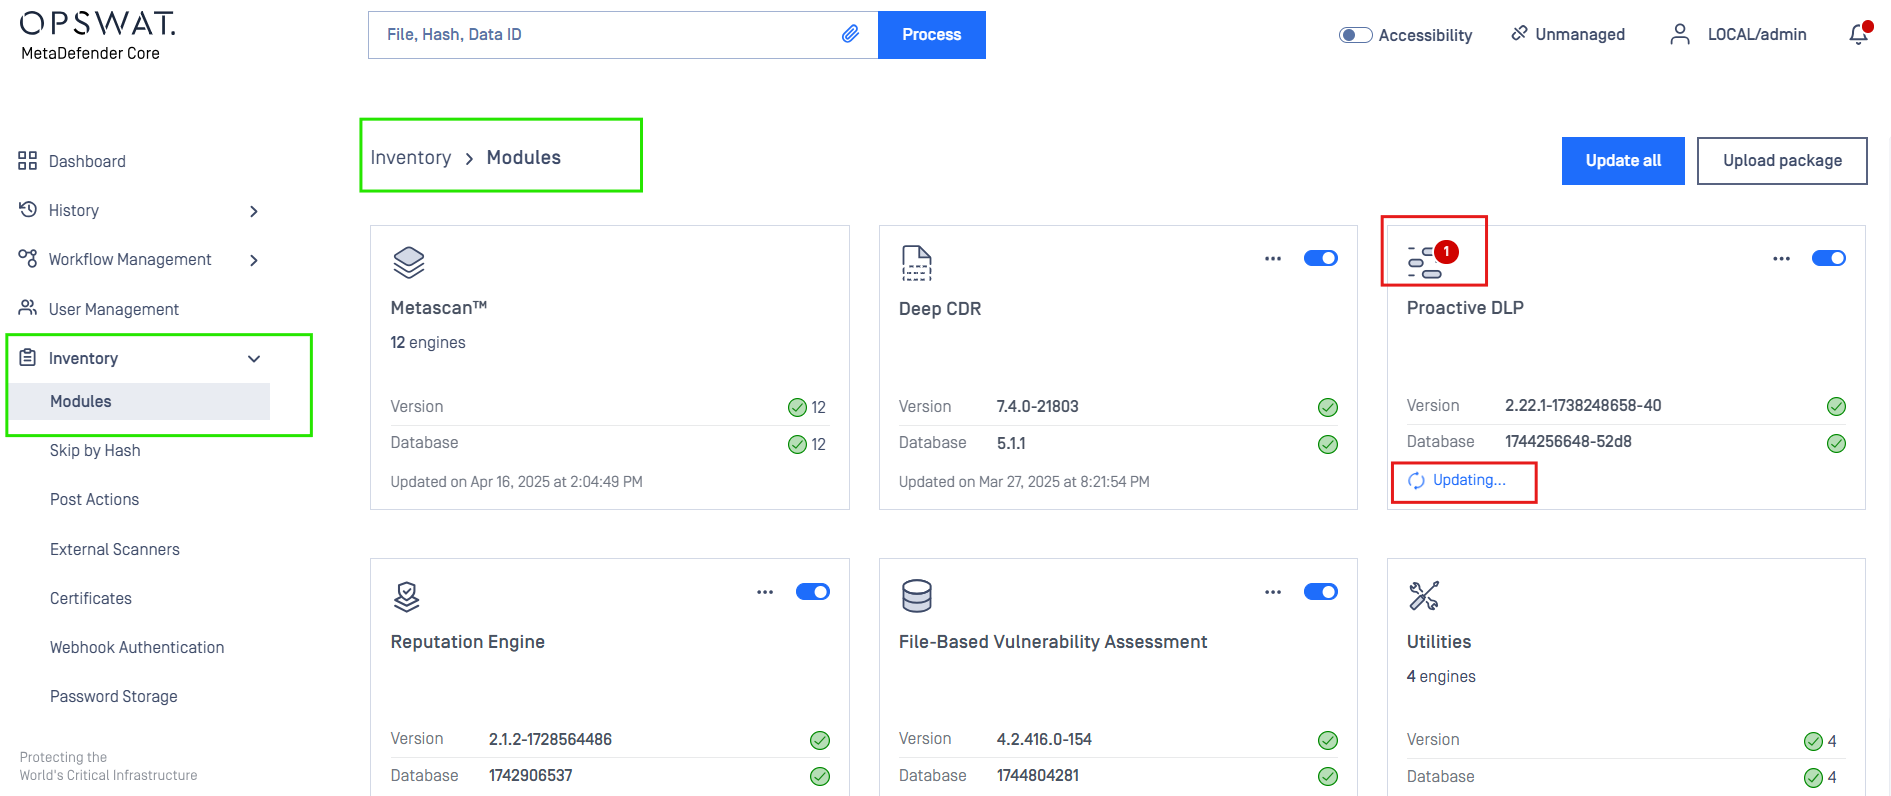1891x796 pixels.
Task: Select Modules in the sidebar
Action: pyautogui.click(x=140, y=401)
